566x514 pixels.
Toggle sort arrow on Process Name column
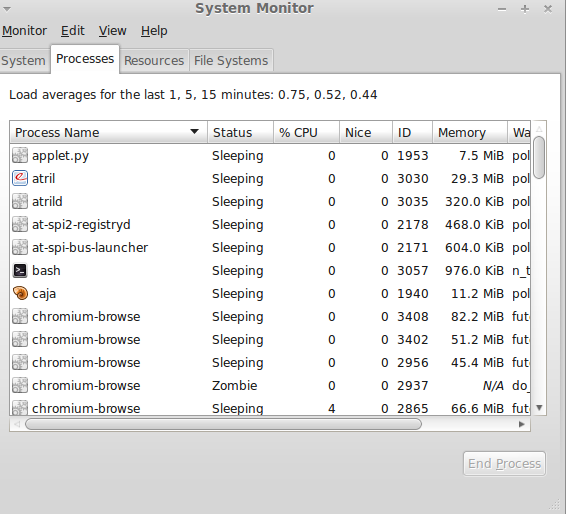click(194, 132)
